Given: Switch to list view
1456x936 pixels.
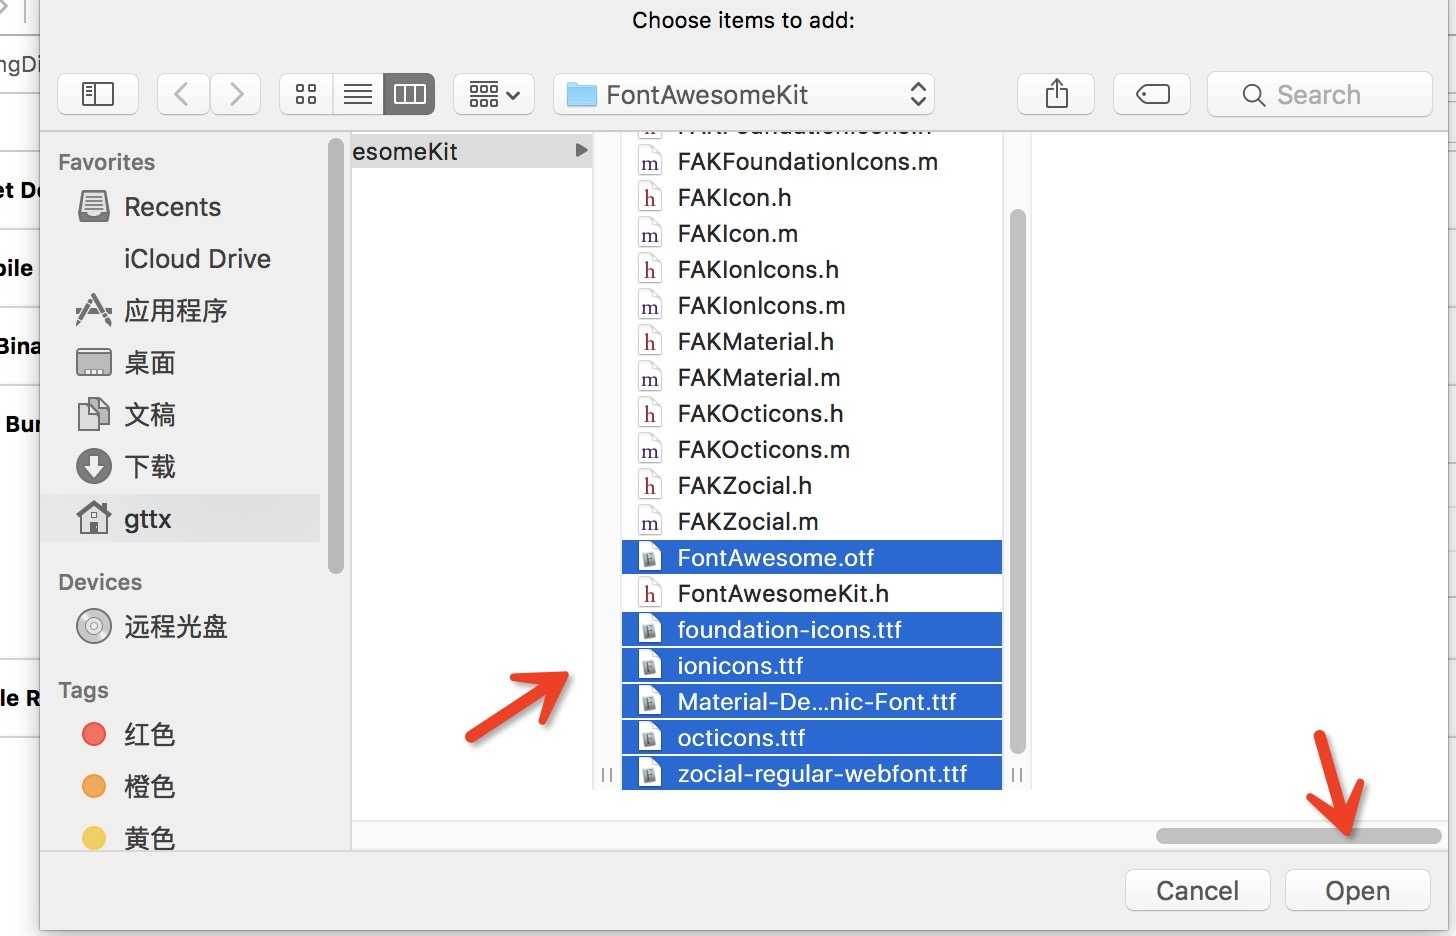Looking at the screenshot, I should pyautogui.click(x=358, y=95).
